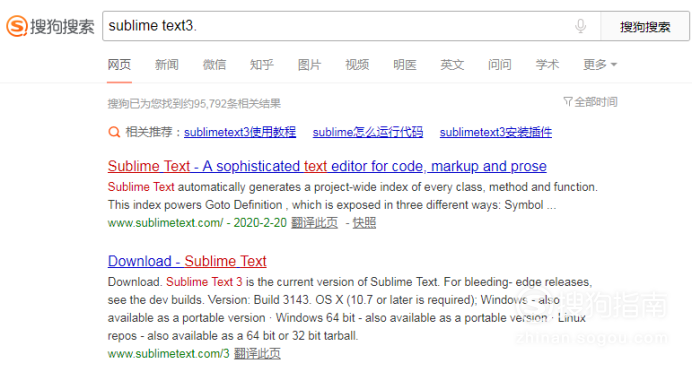Open the Sublime Text sophisticated text editor result
Image resolution: width=692 pixels, height=372 pixels.
pyautogui.click(x=327, y=166)
